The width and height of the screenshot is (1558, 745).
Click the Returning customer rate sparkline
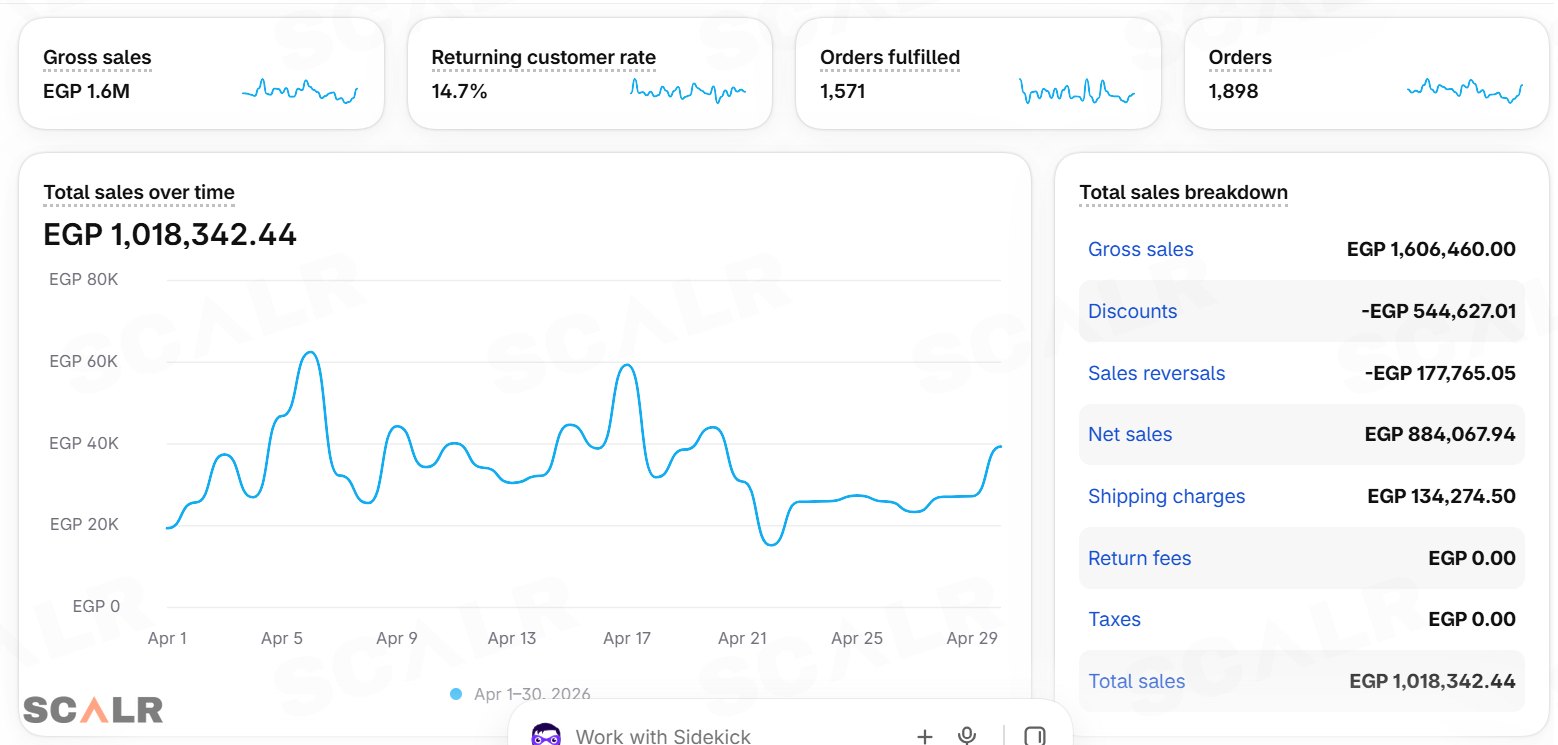(688, 91)
